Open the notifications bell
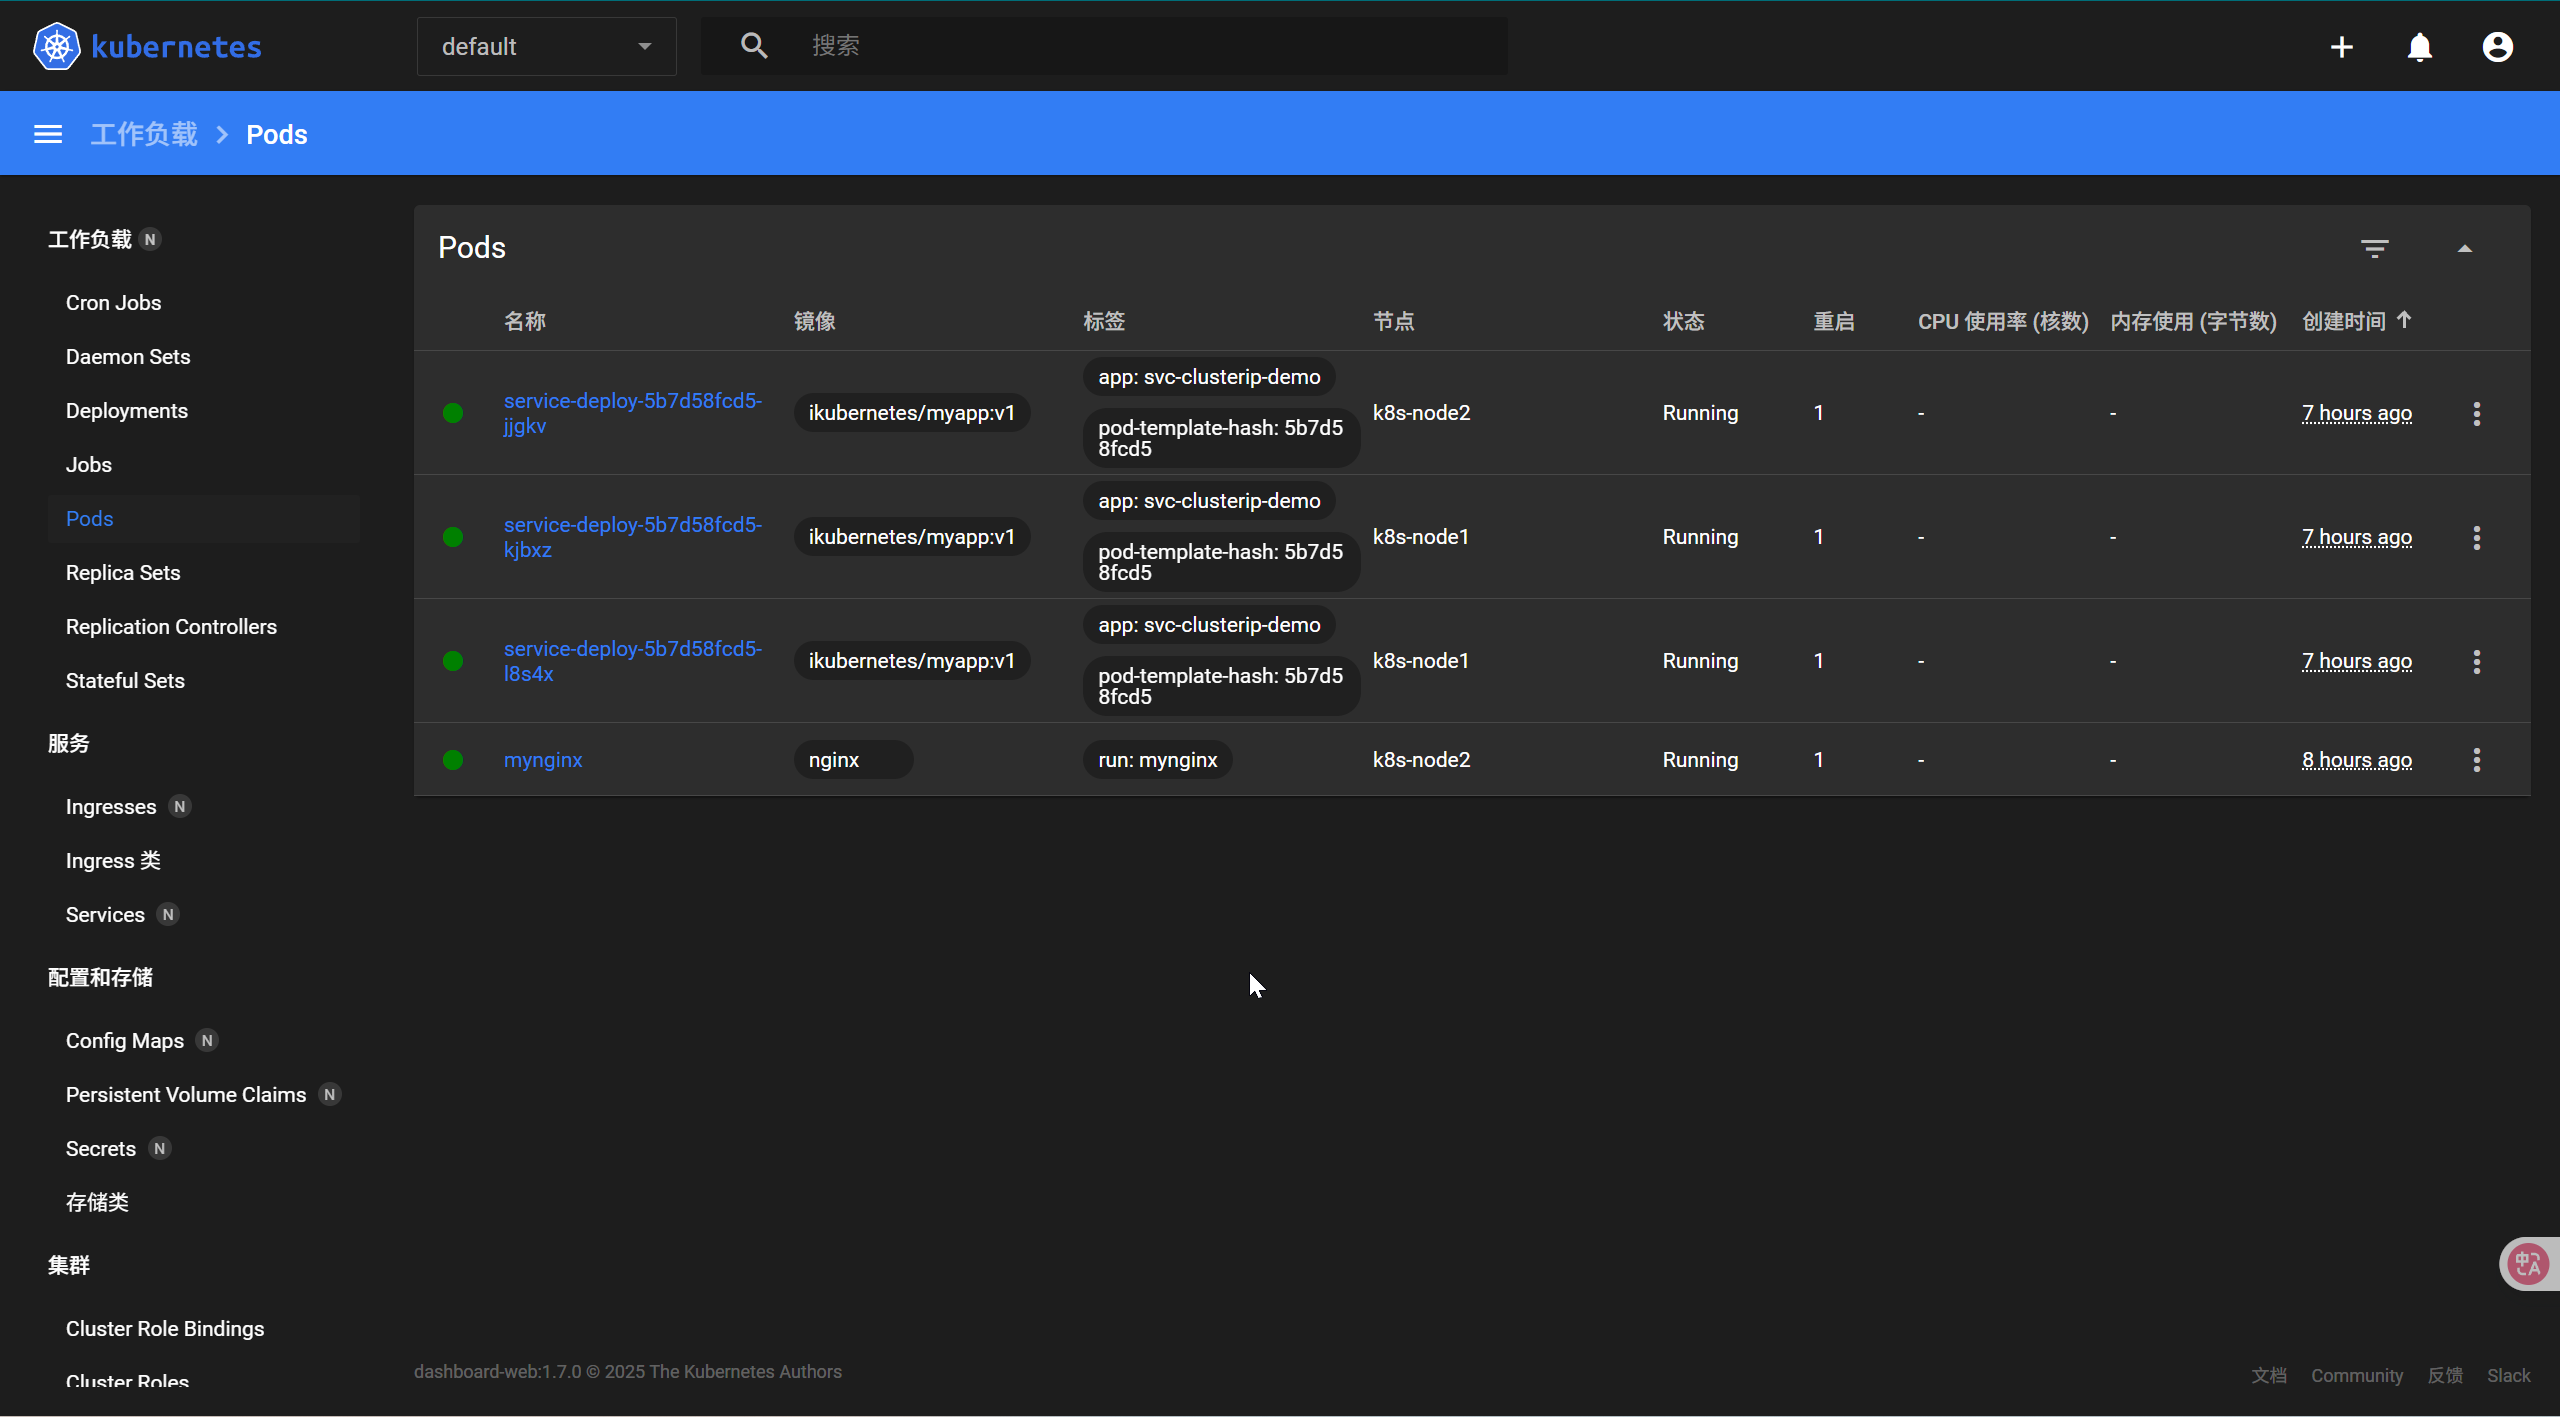 click(x=2419, y=47)
